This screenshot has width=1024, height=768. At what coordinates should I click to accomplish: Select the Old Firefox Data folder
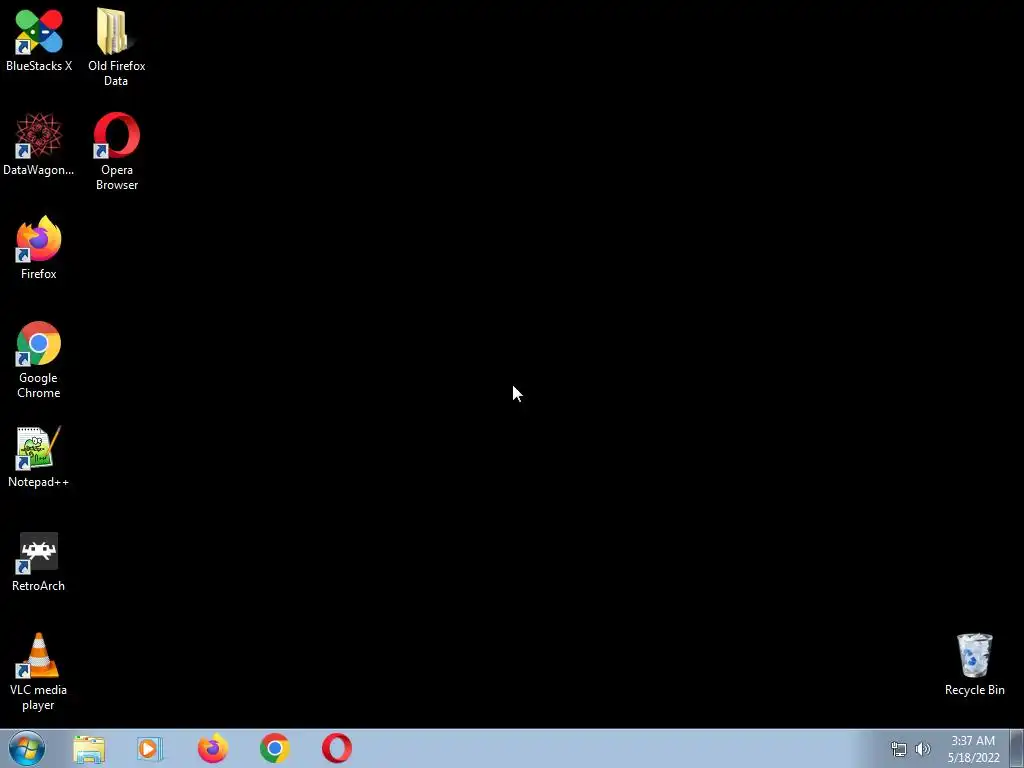pyautogui.click(x=116, y=47)
